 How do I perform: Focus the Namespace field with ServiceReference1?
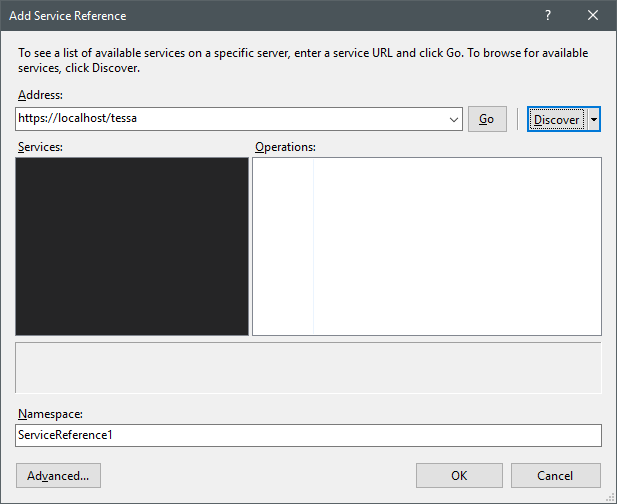(308, 435)
